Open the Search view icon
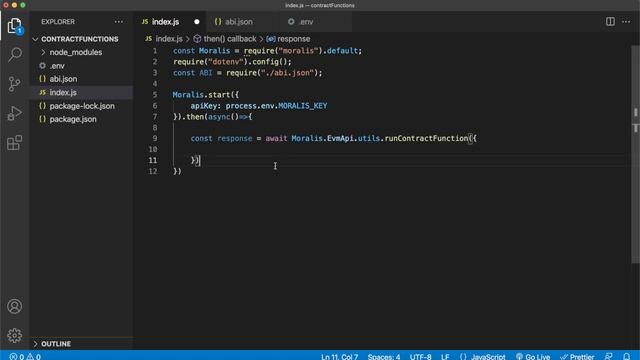640x360 pixels. [15, 54]
